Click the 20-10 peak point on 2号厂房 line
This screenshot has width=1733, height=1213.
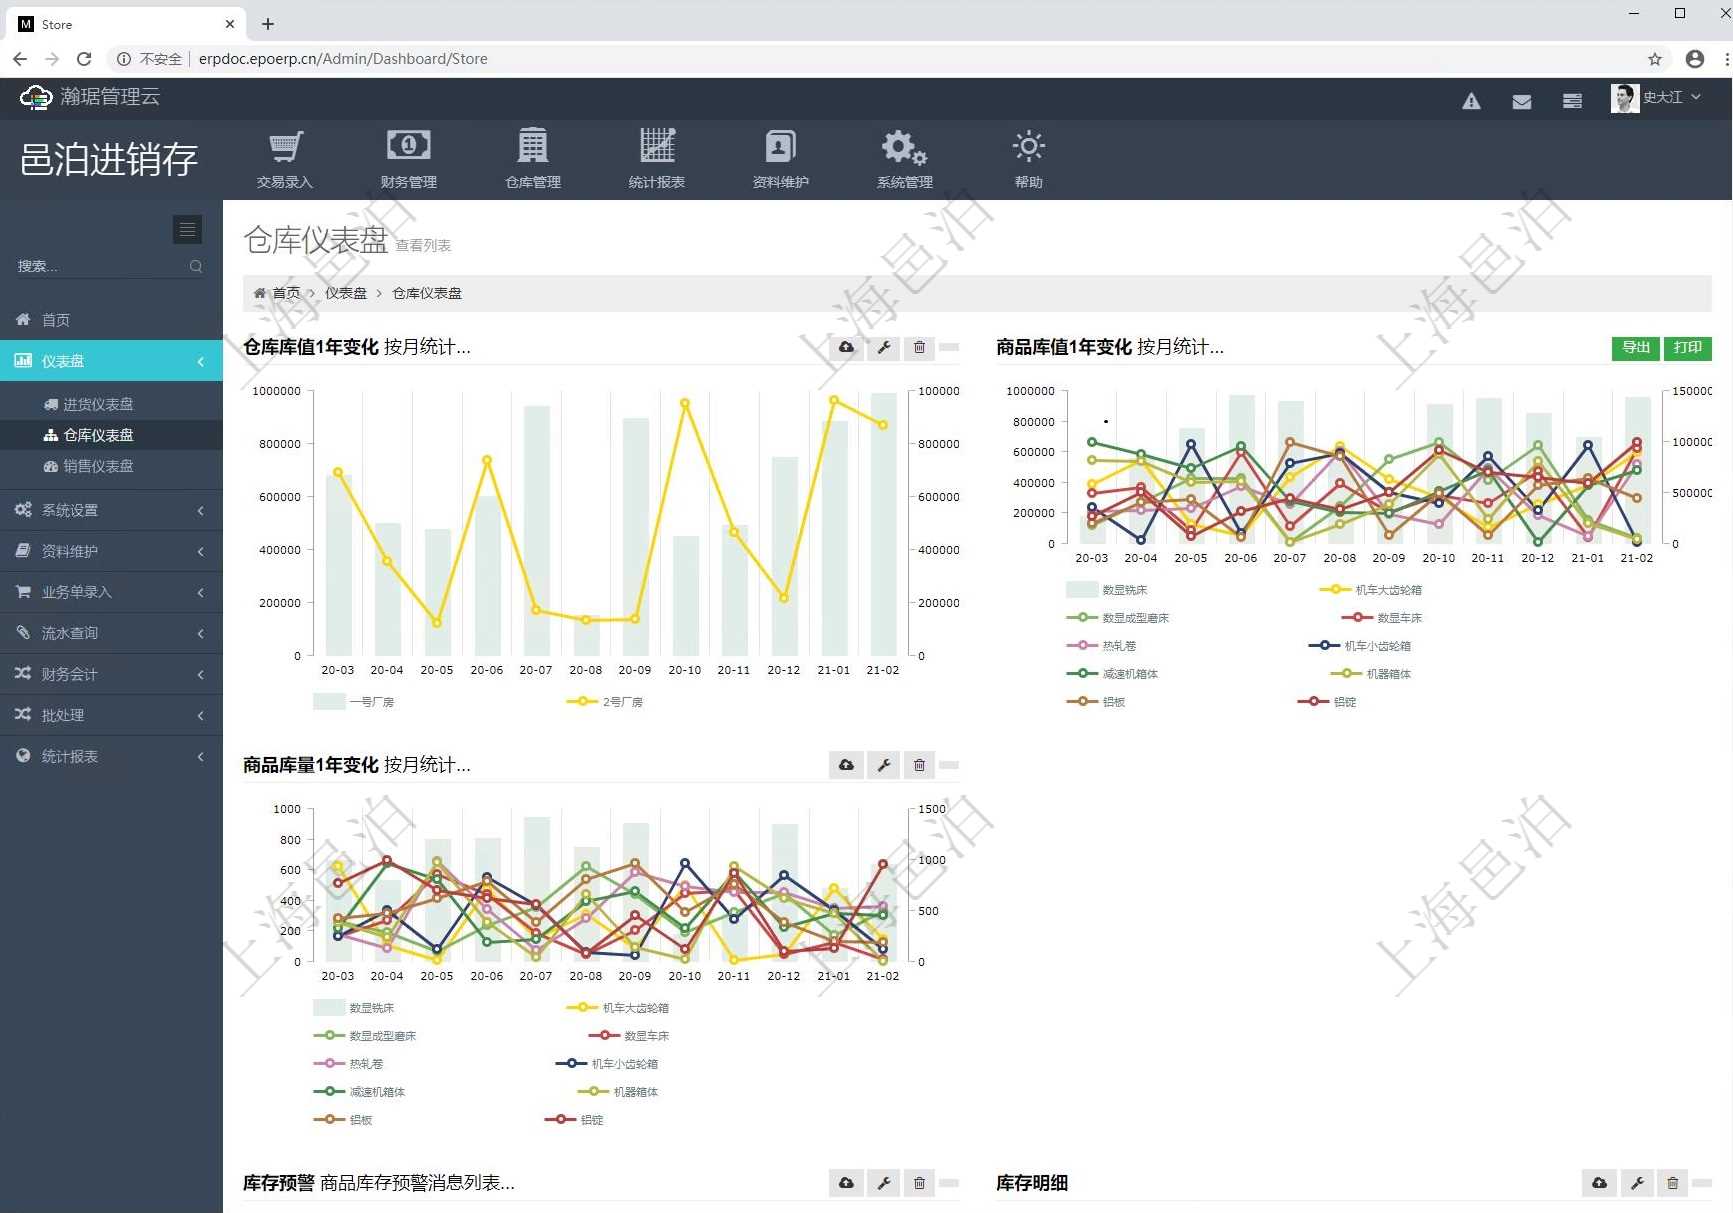[x=685, y=404]
